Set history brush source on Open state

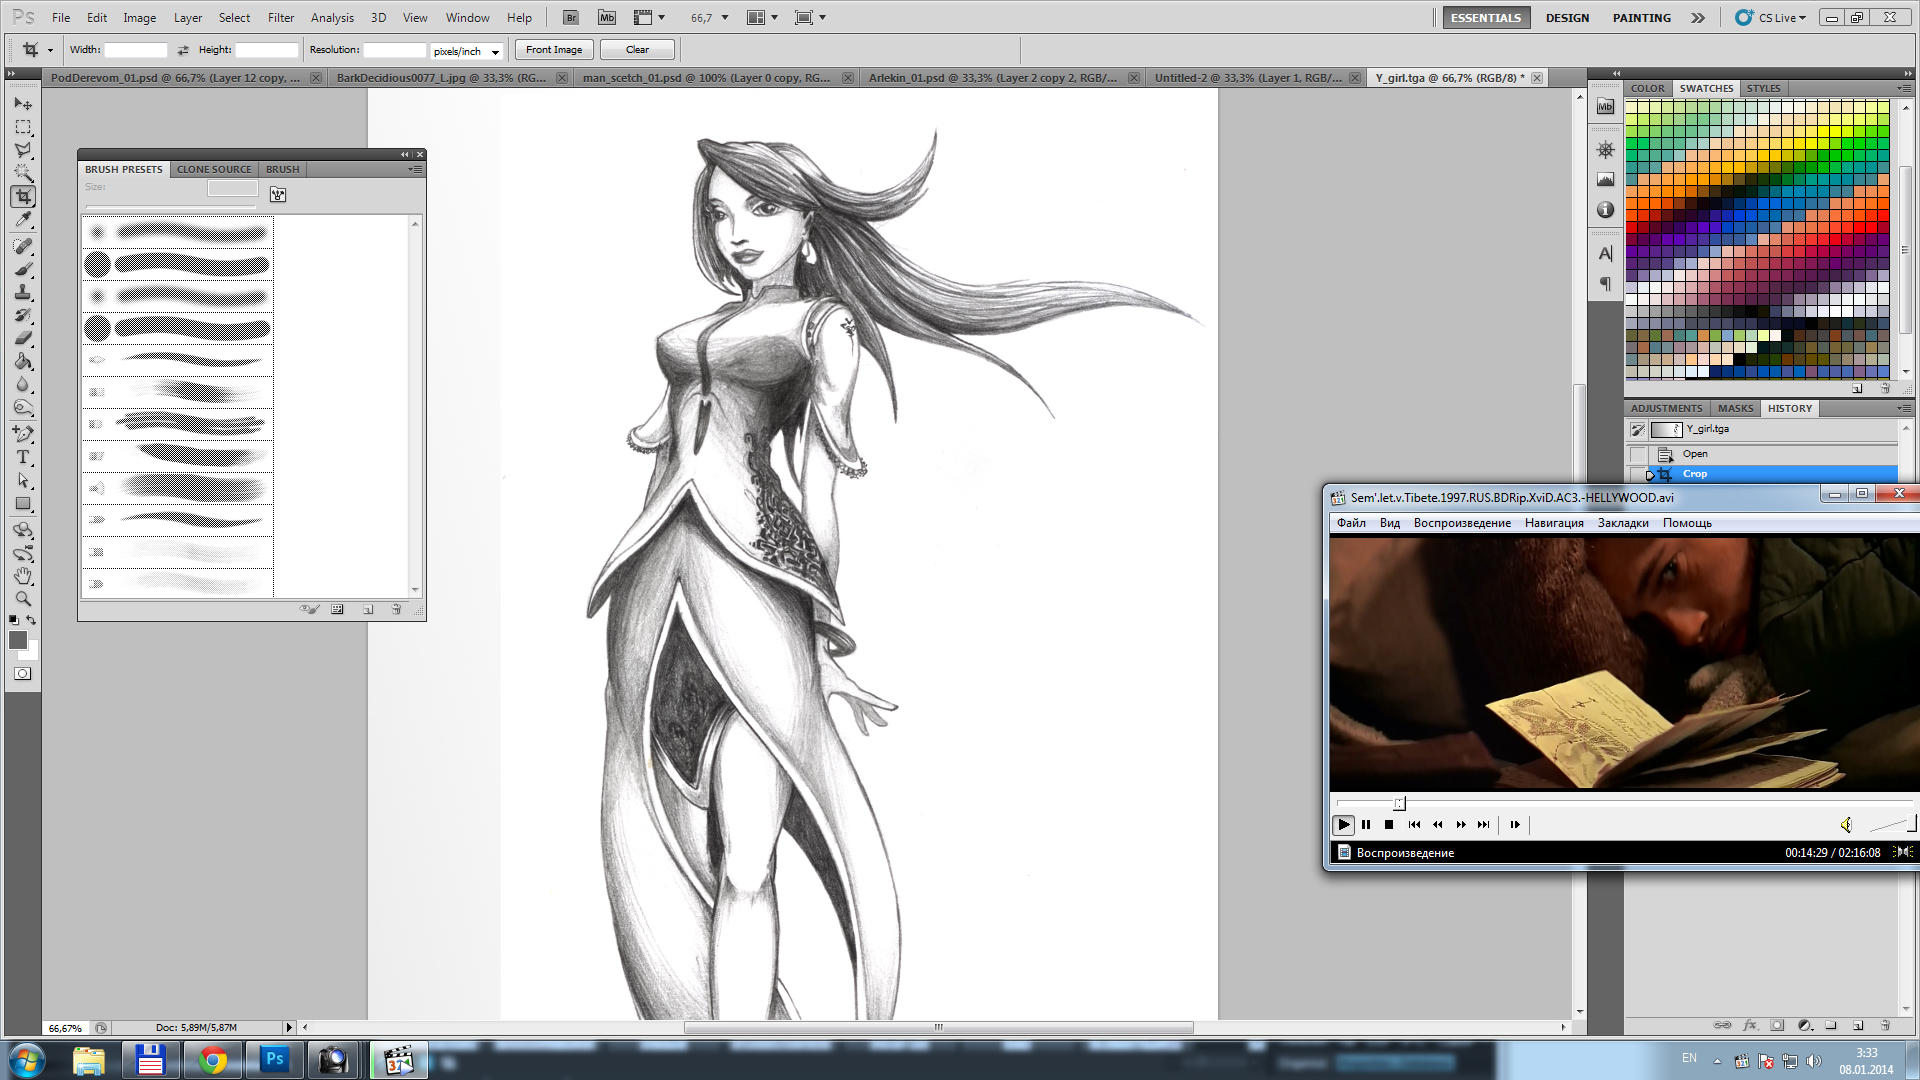point(1638,454)
